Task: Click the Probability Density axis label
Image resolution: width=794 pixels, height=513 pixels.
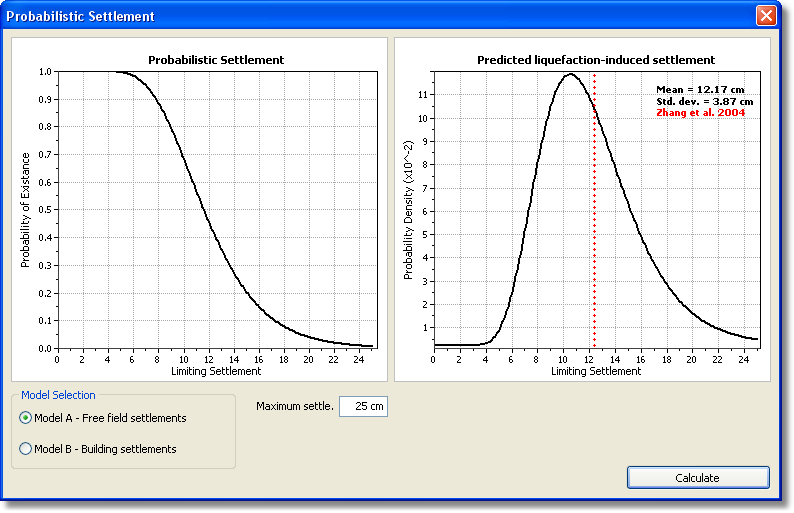Action: click(x=408, y=210)
